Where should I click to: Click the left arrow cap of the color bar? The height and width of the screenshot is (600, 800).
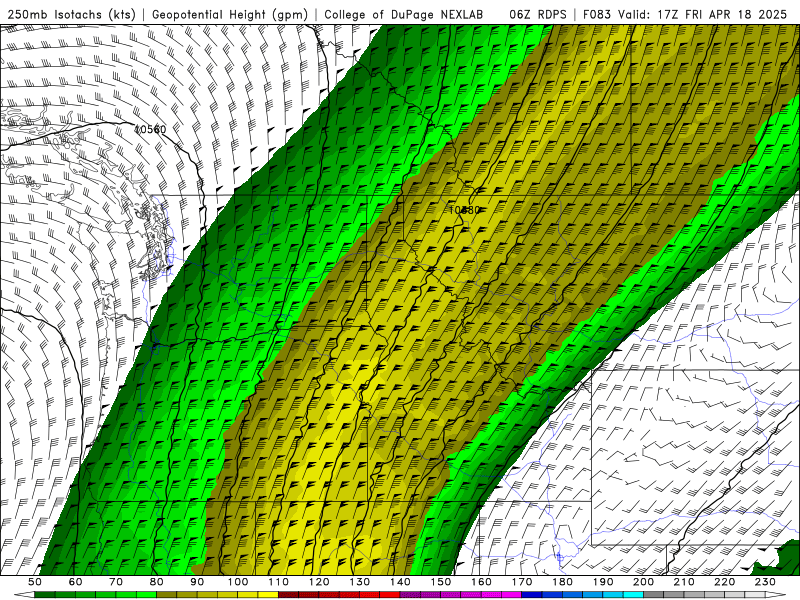[x=24, y=595]
